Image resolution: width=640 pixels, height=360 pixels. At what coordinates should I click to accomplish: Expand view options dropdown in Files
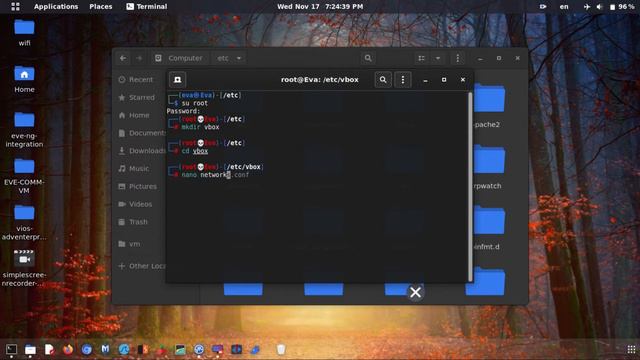(x=438, y=58)
